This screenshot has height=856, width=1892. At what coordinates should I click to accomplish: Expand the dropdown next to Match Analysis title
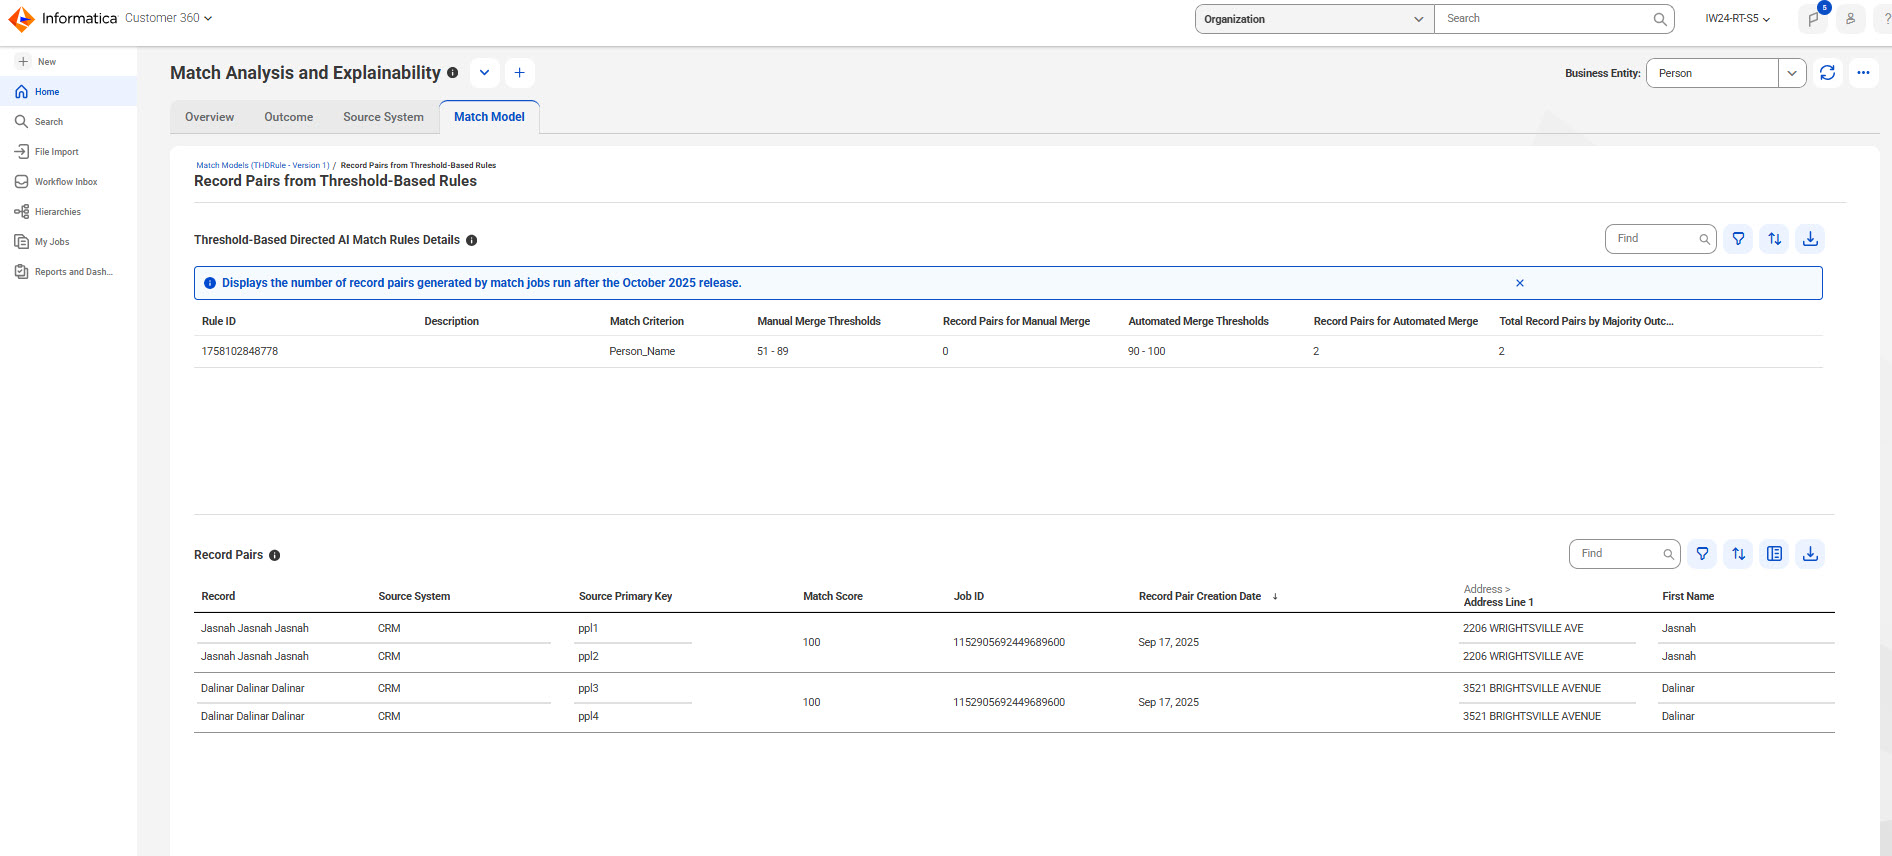click(x=484, y=73)
